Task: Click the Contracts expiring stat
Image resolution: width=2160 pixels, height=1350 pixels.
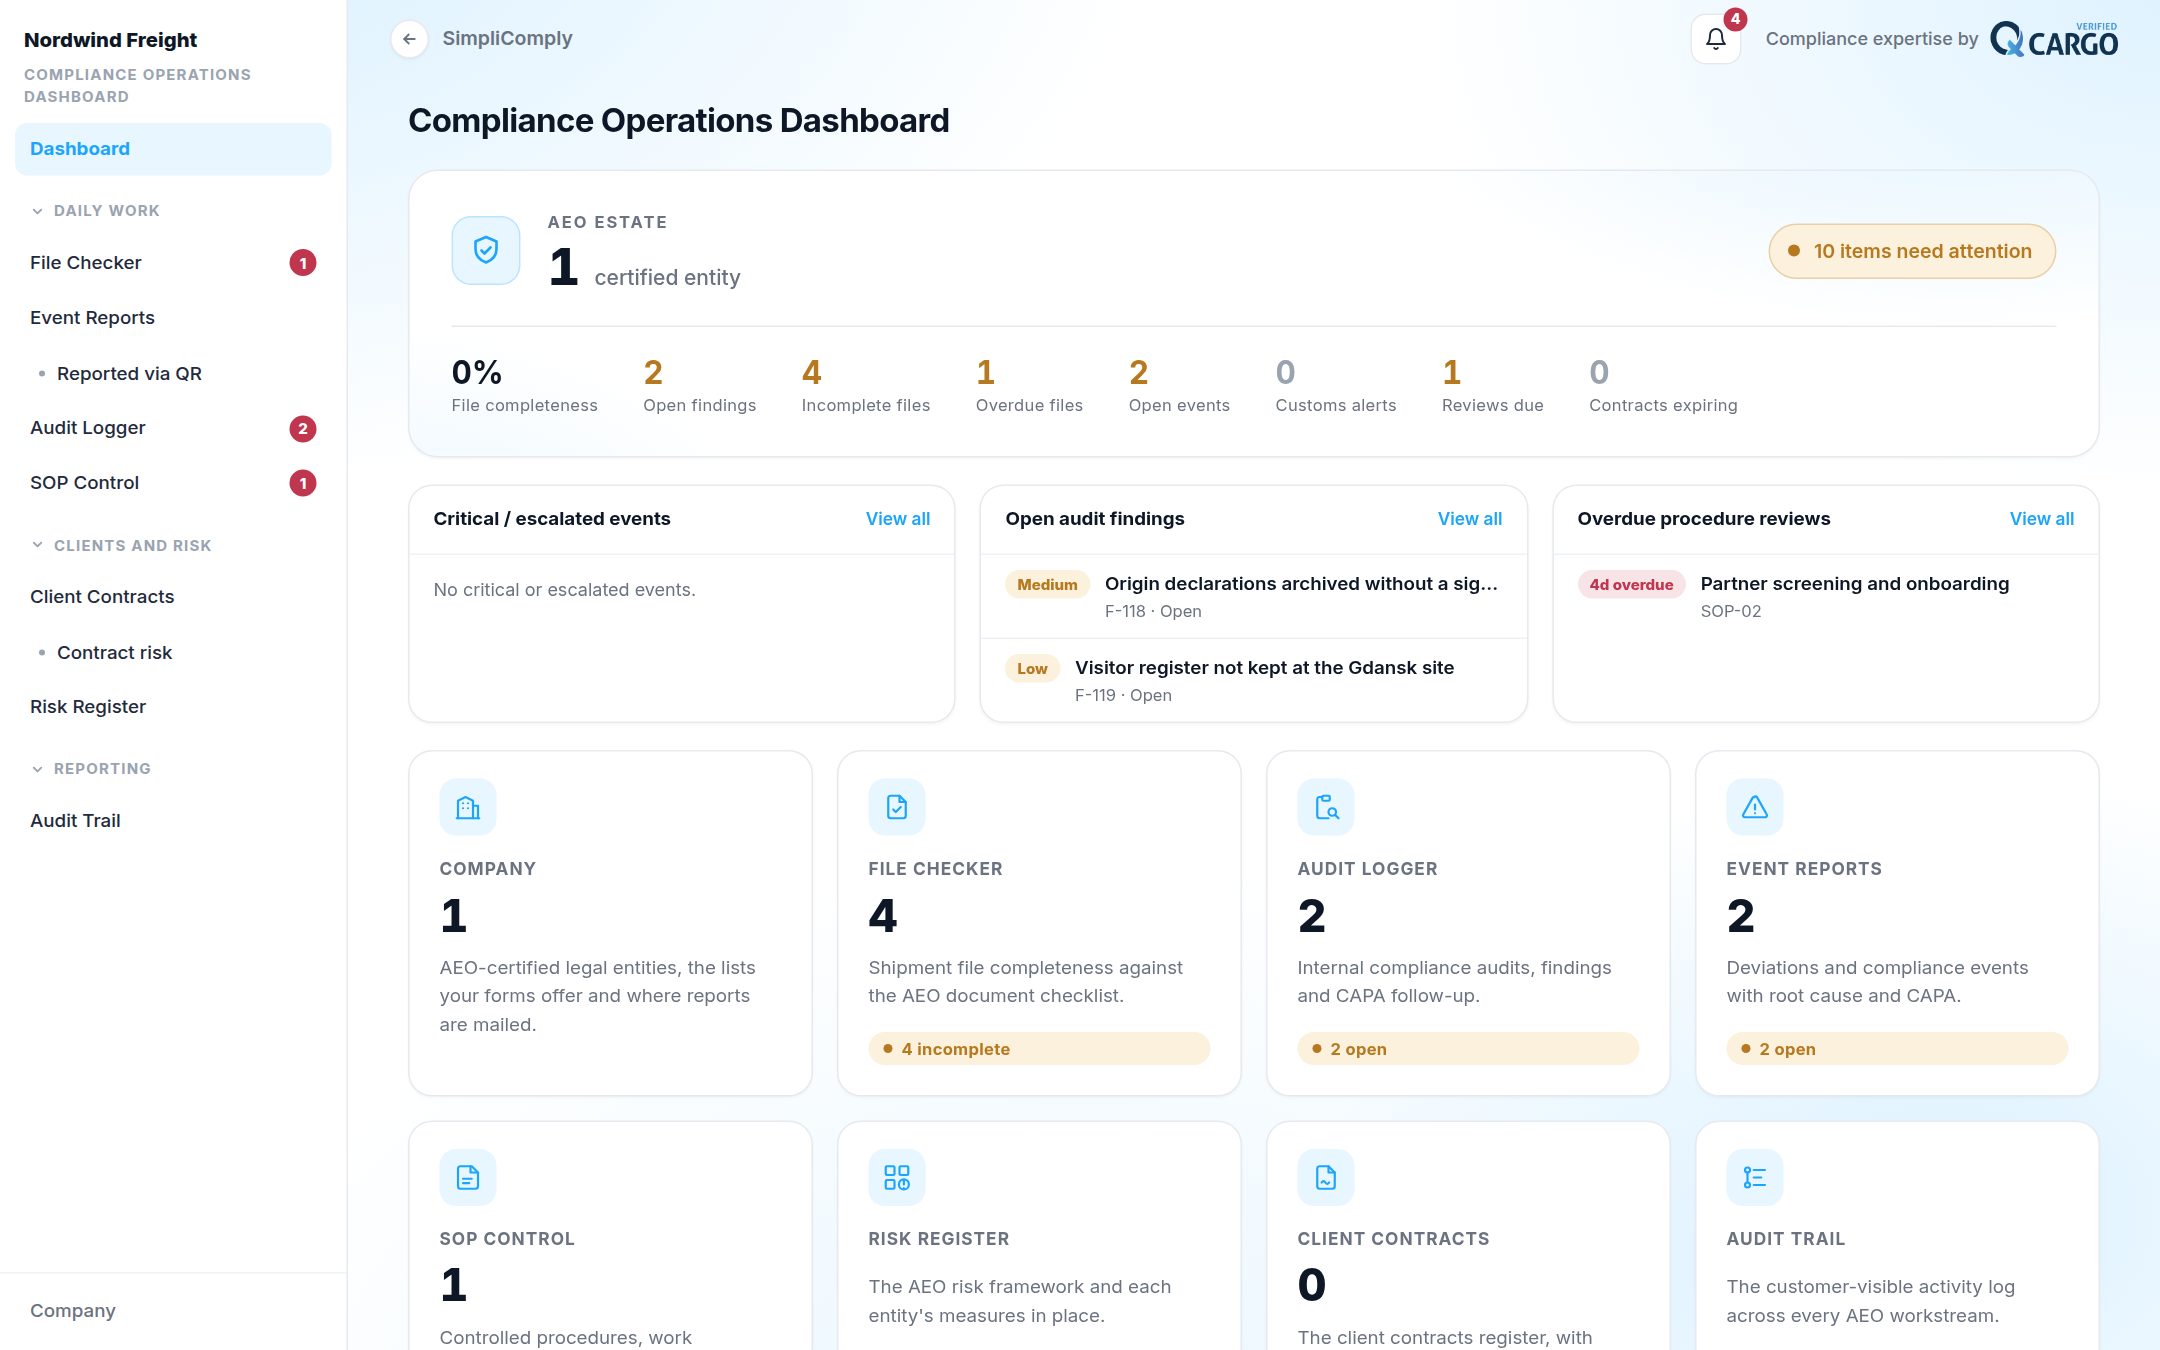Action: (1664, 385)
